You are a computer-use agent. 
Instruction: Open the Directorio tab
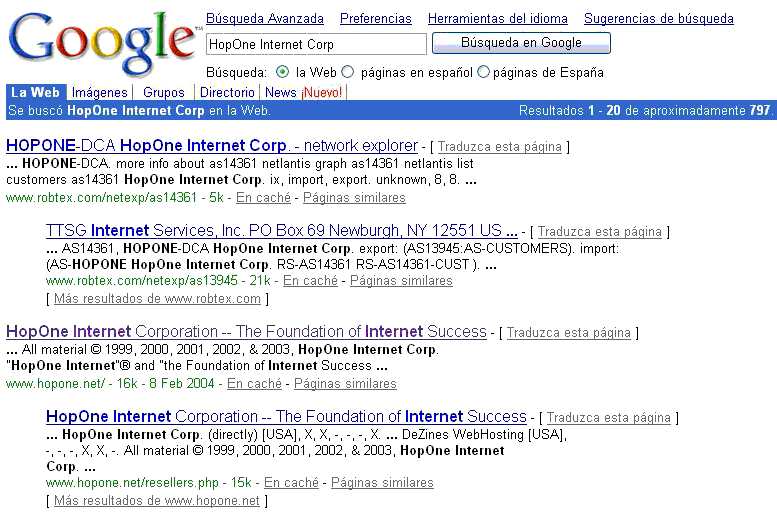227,92
